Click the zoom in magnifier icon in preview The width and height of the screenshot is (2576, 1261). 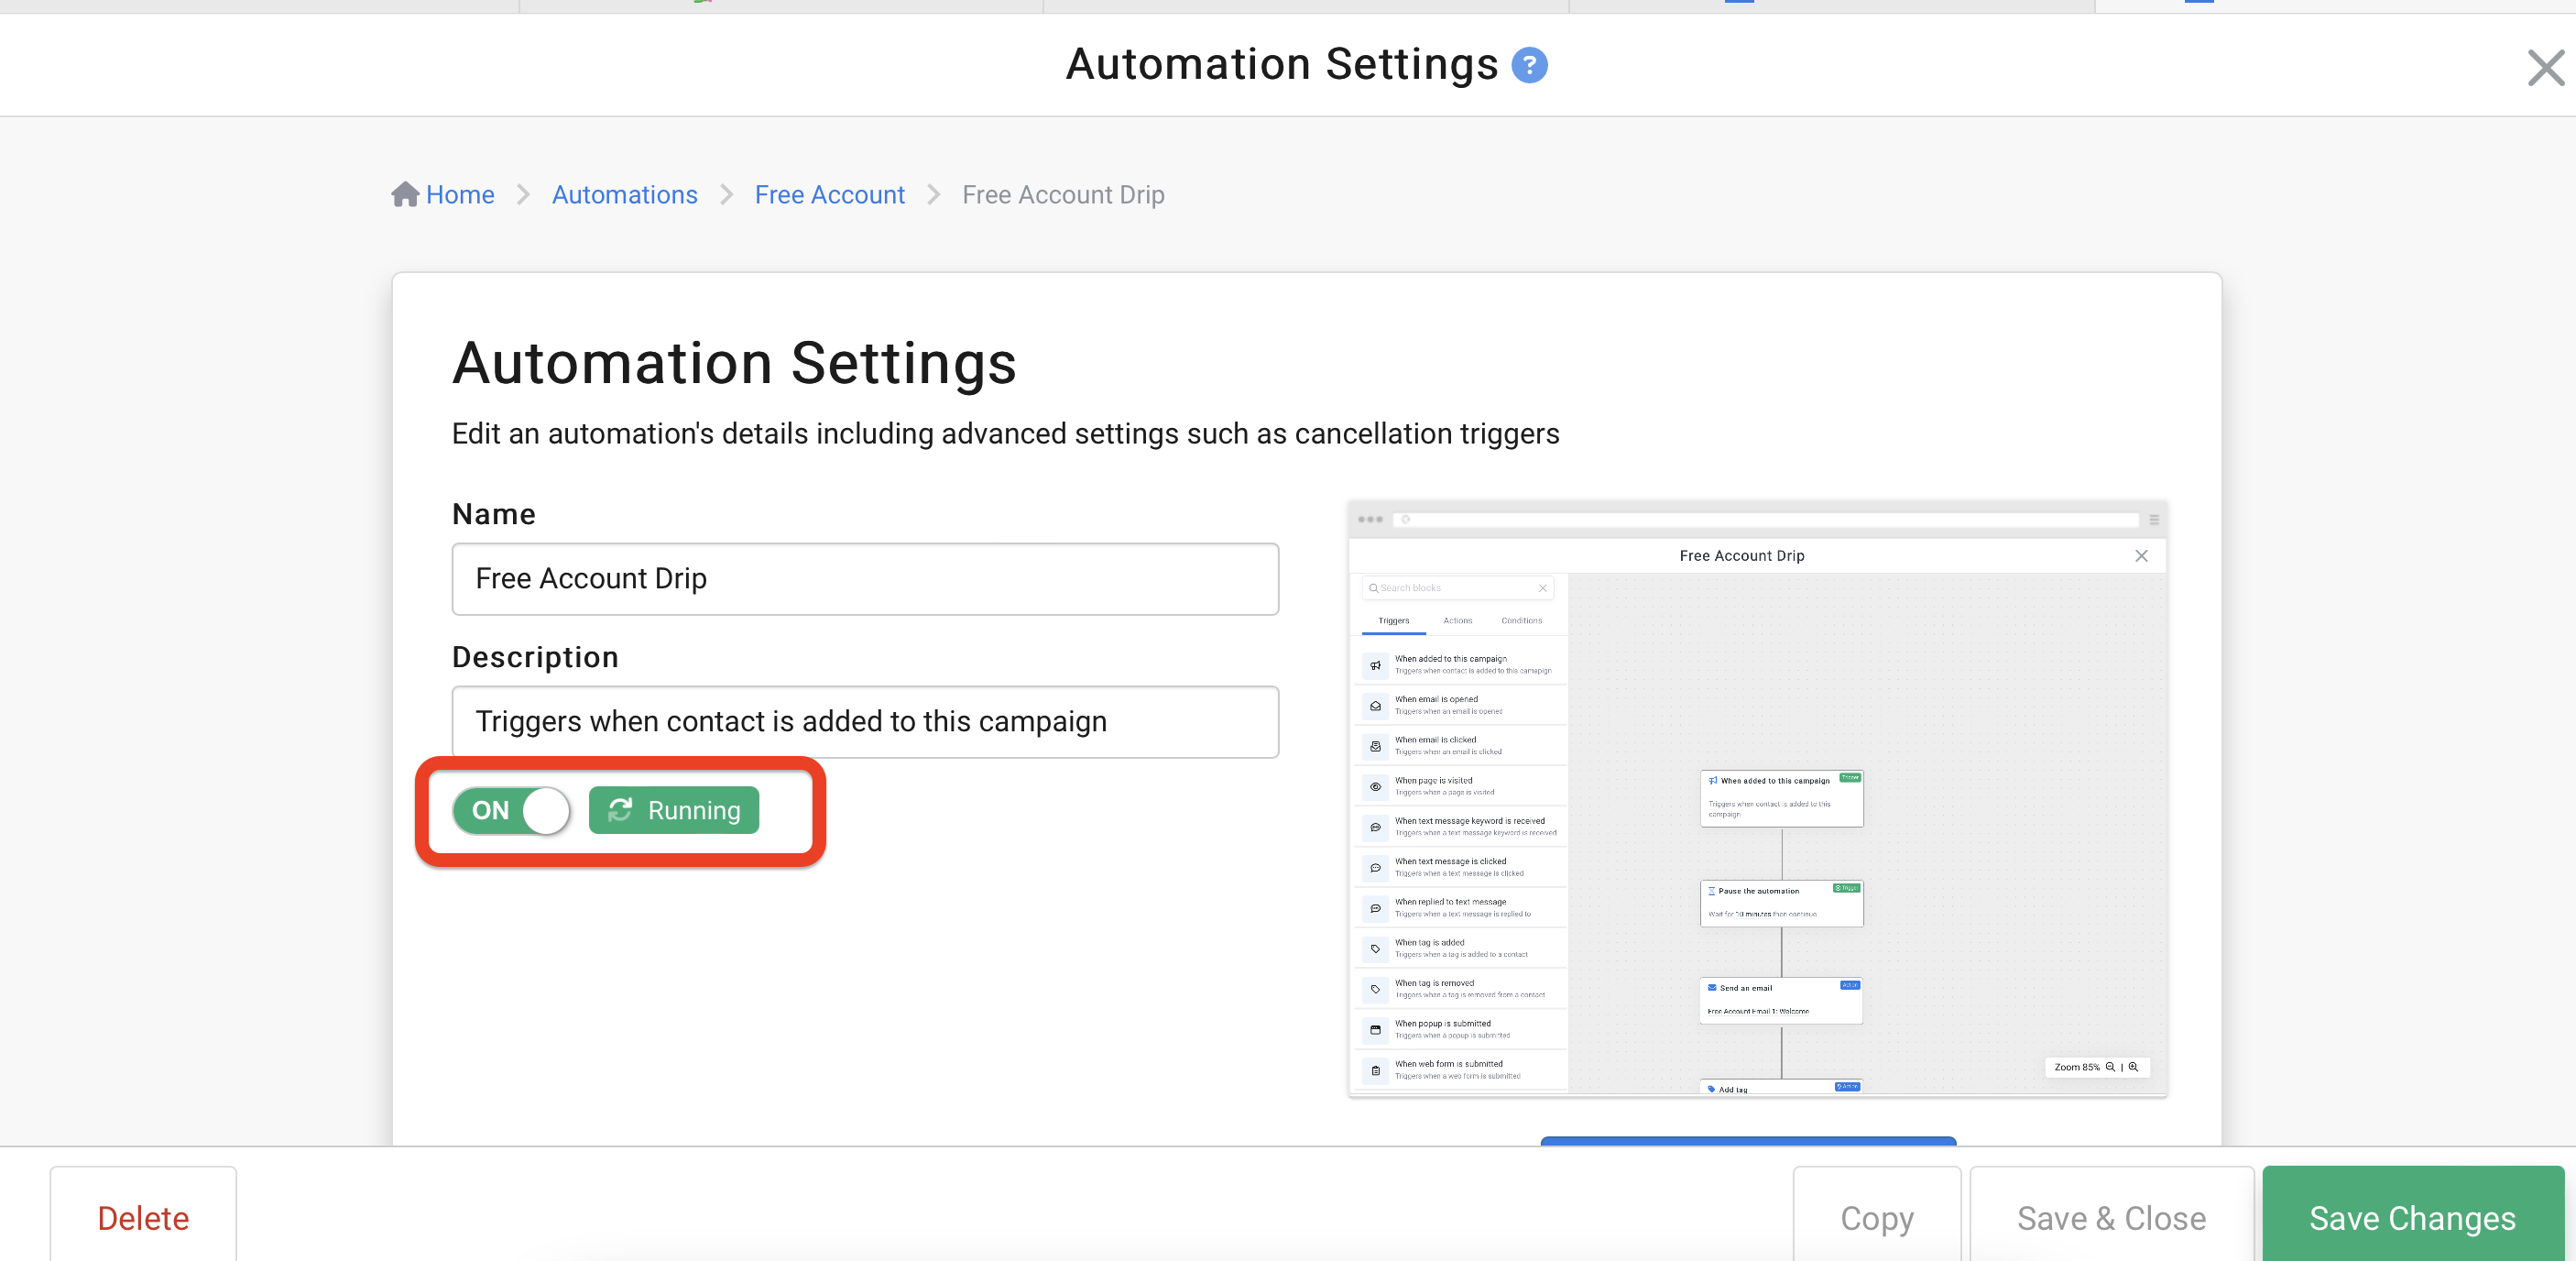(x=2134, y=1067)
